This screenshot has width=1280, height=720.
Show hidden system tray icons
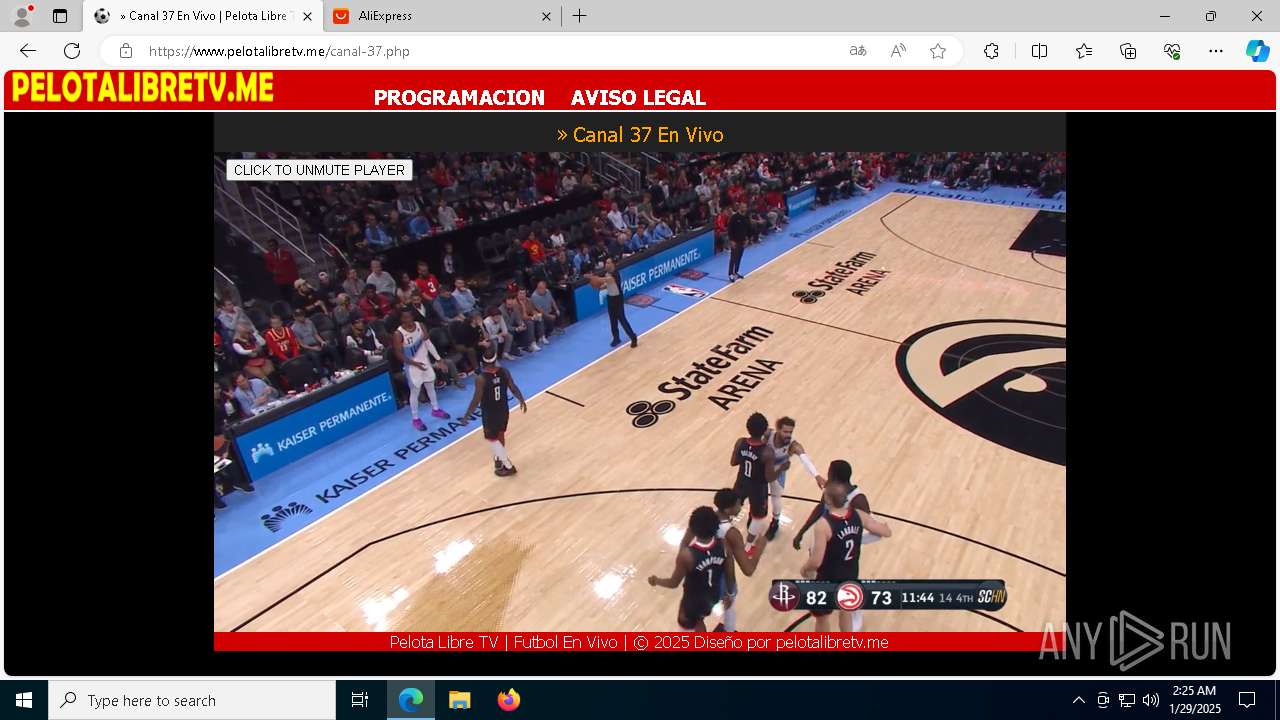(x=1078, y=700)
